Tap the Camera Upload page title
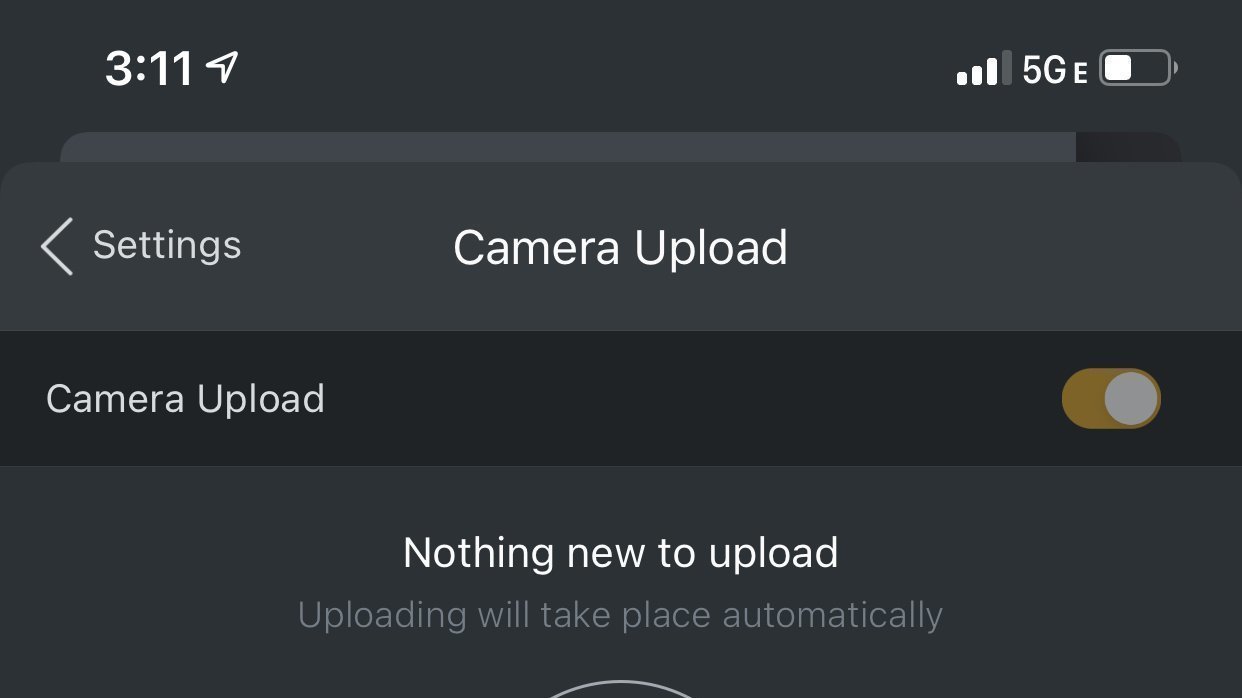Screen dimensions: 1242x698 tap(620, 248)
